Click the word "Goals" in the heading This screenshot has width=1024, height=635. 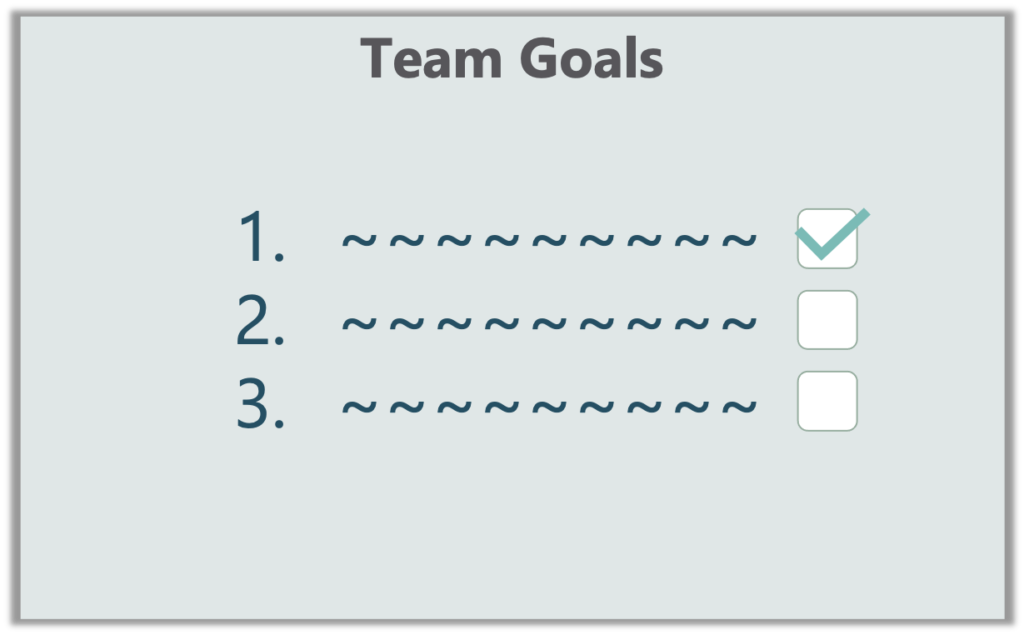(591, 59)
